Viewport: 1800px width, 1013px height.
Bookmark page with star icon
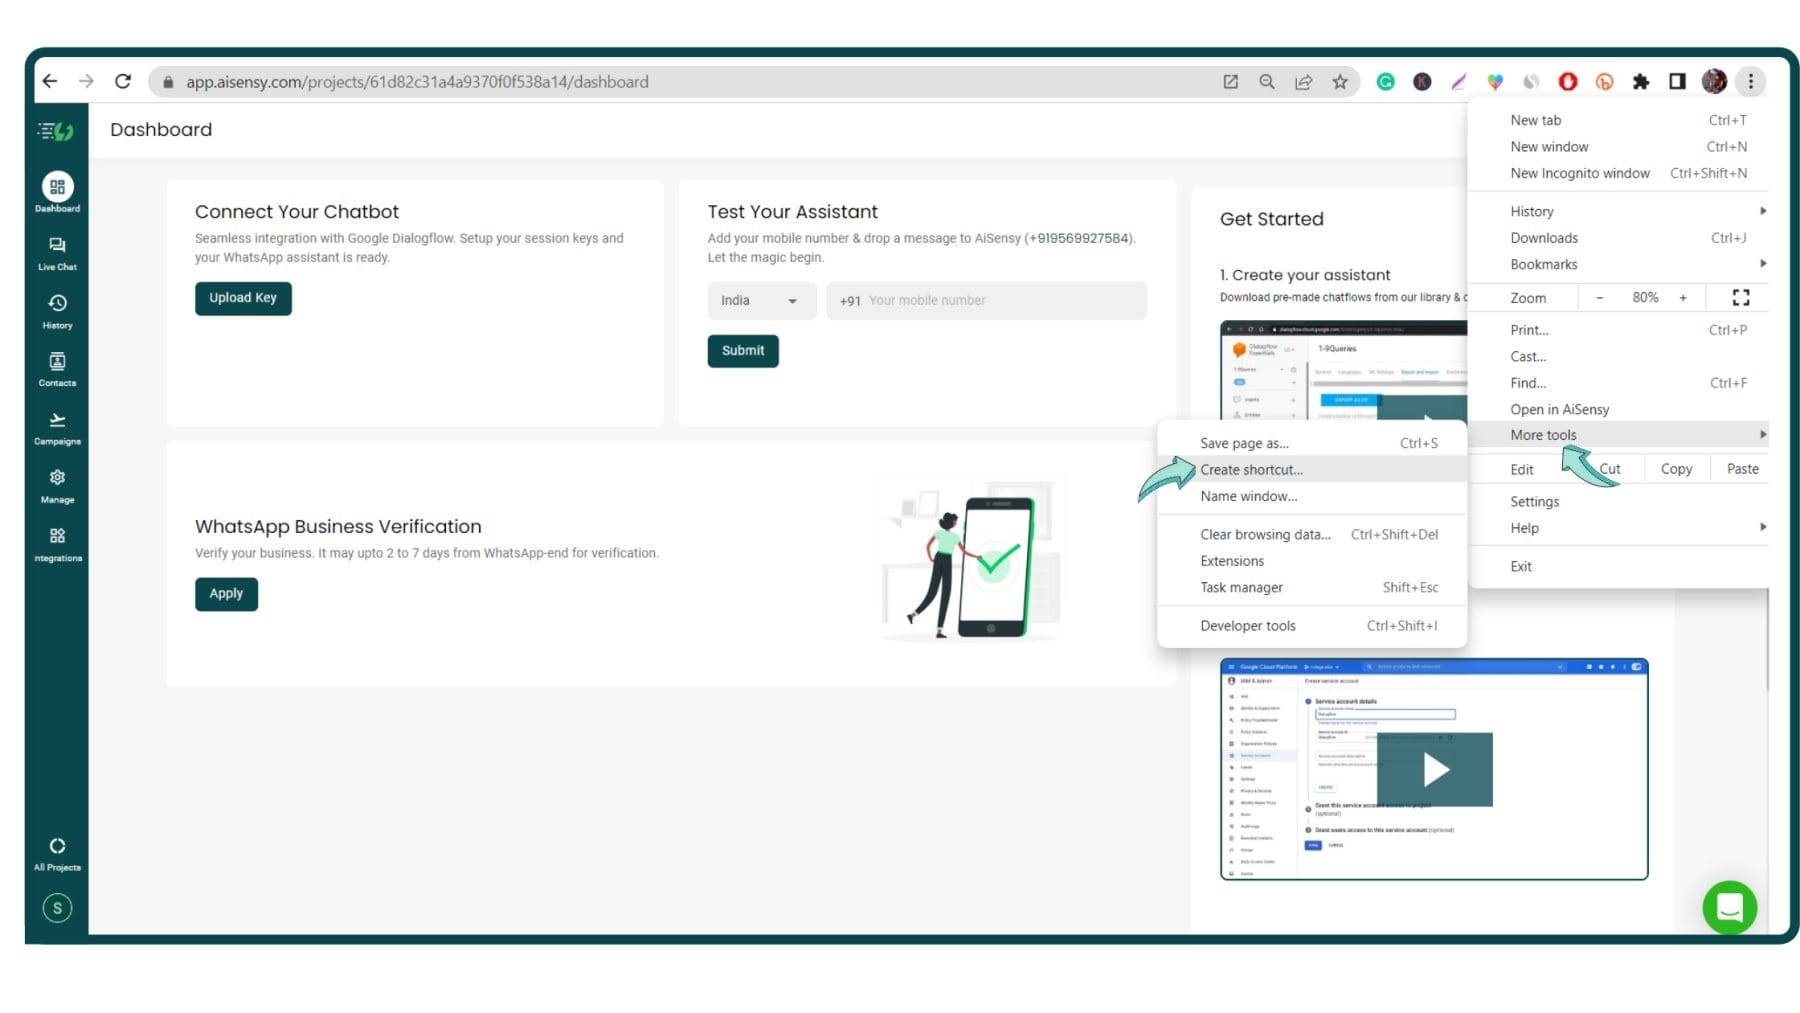click(x=1340, y=82)
